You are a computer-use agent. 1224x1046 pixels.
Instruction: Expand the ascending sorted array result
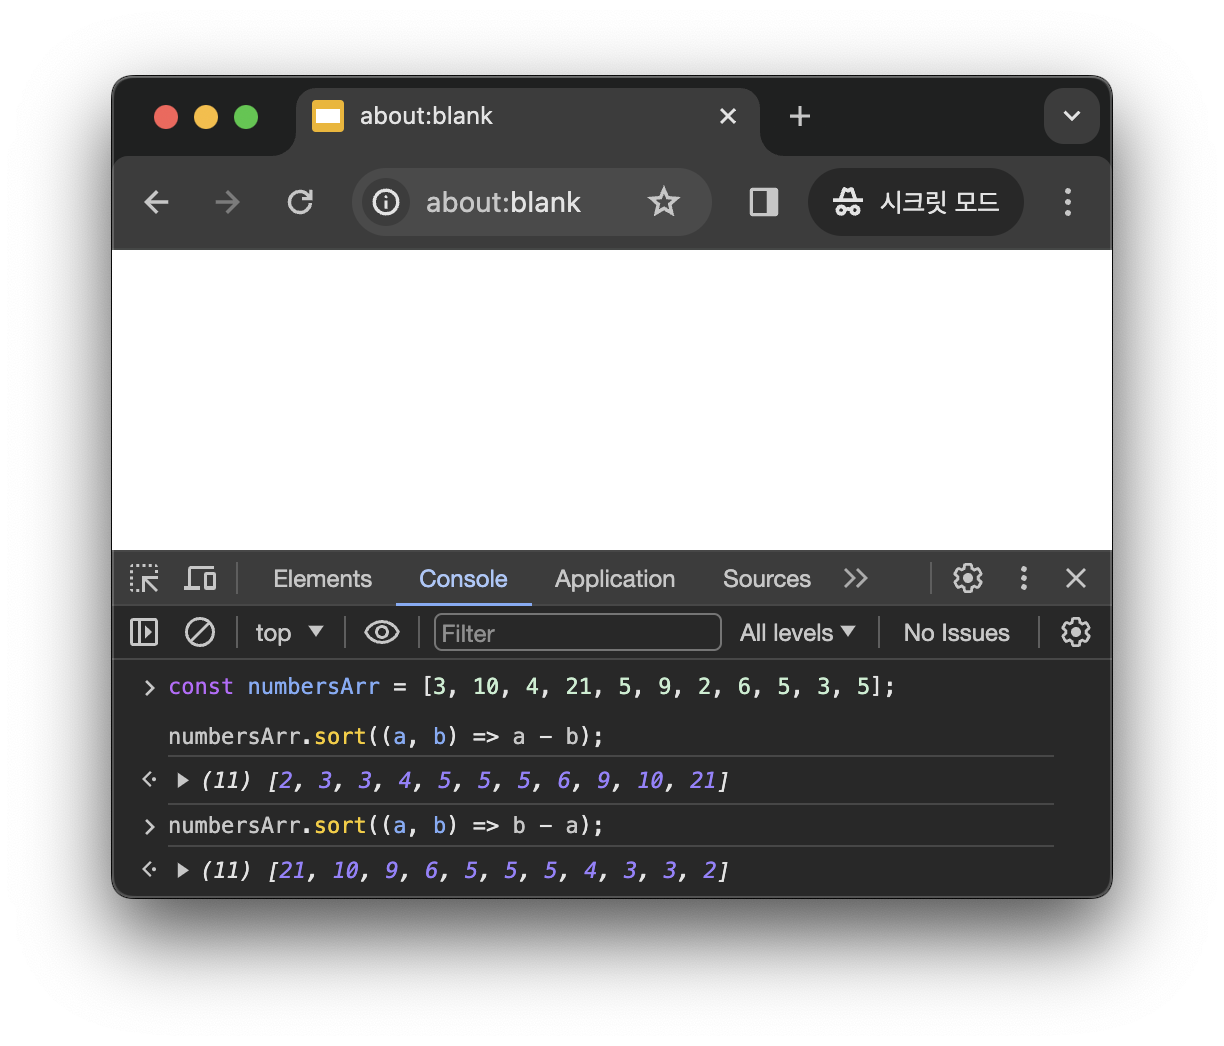pos(183,780)
